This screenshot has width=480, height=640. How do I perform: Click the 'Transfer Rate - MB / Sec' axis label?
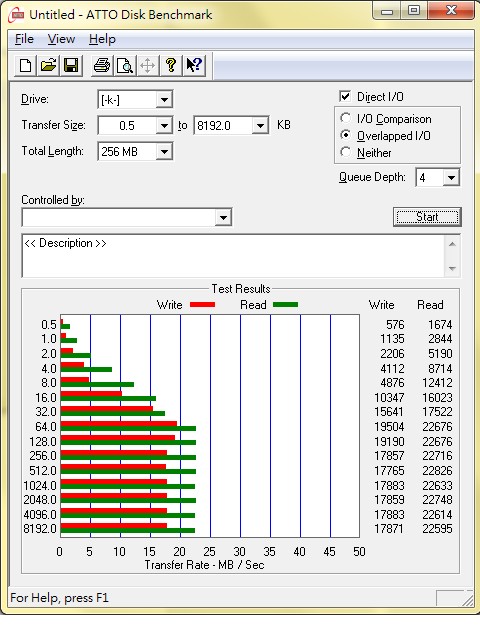[204, 565]
